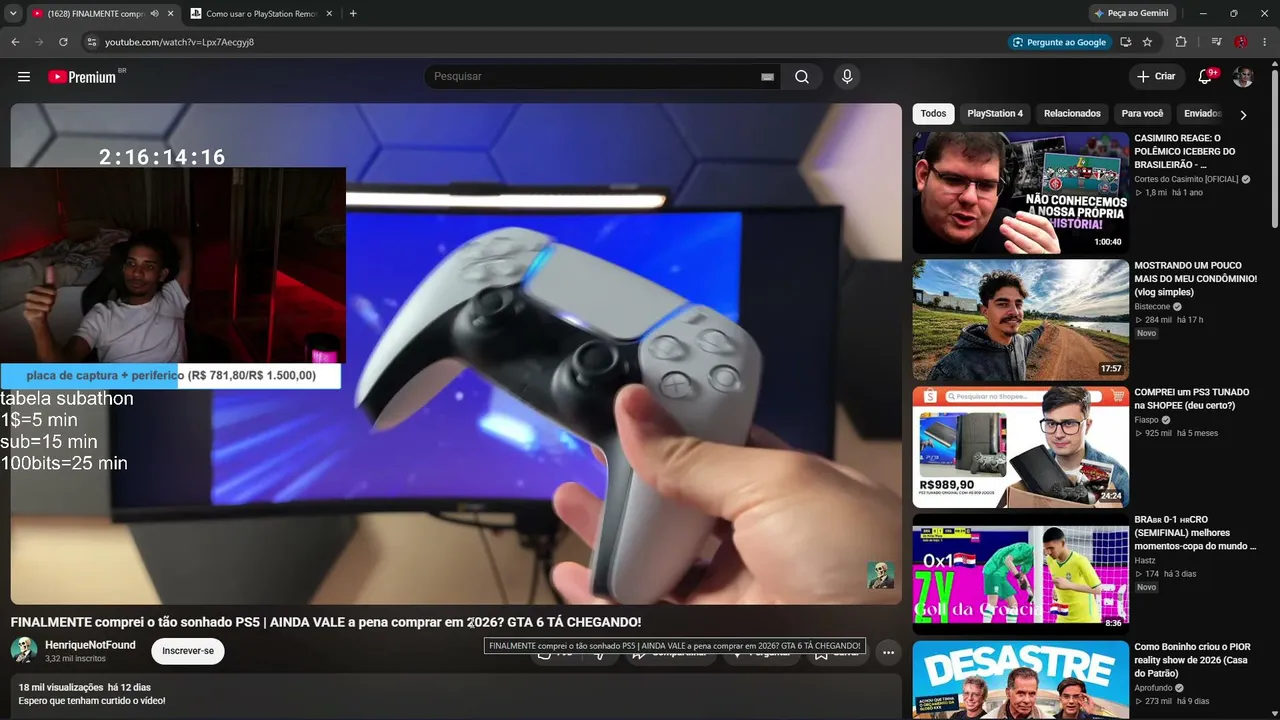Select the Para você filter chip

[1142, 114]
